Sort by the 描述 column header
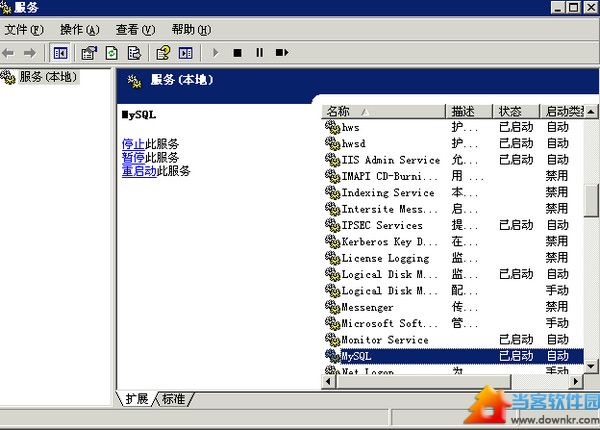Screen dimensions: 600x430 pyautogui.click(x=470, y=111)
